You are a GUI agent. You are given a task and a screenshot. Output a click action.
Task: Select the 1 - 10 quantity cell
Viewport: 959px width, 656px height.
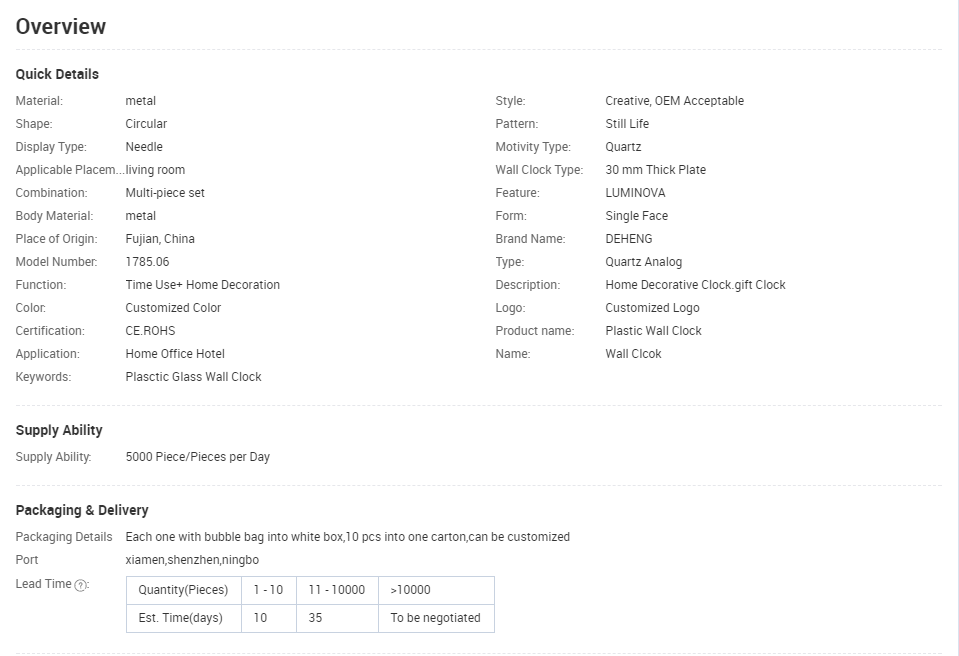tap(268, 590)
